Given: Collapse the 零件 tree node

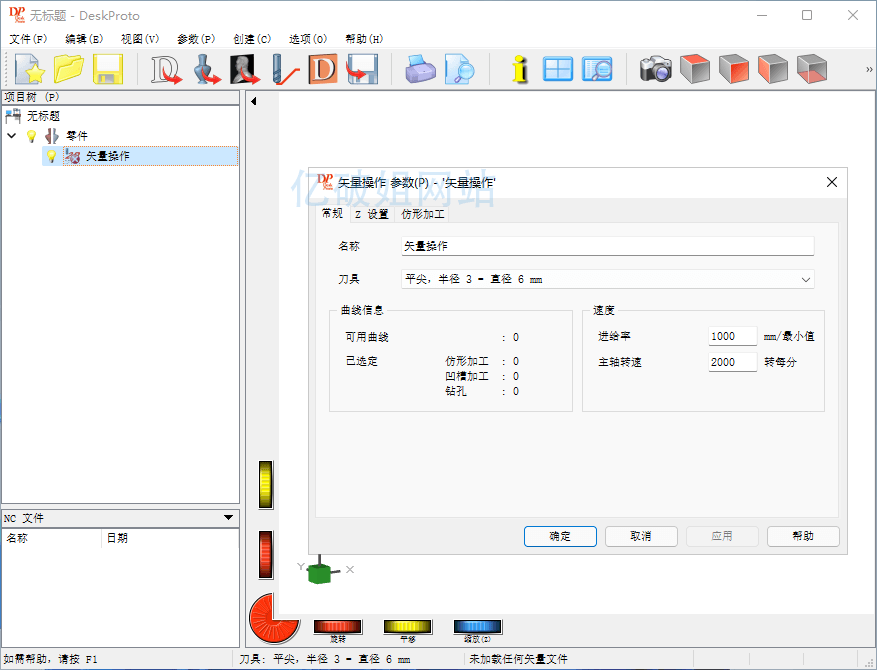Looking at the screenshot, I should (12, 136).
